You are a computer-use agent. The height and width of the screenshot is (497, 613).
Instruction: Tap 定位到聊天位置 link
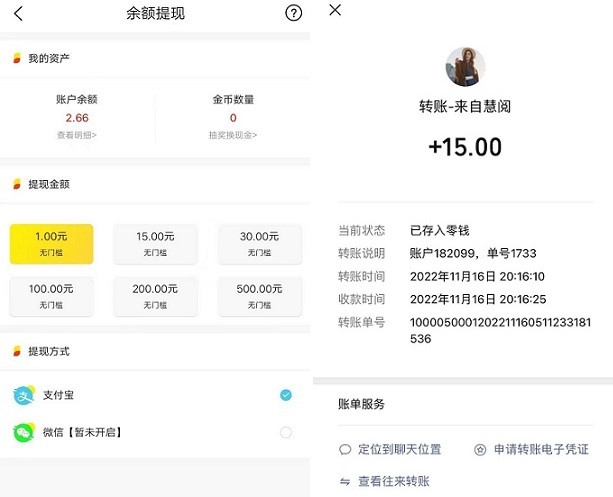[x=399, y=450]
